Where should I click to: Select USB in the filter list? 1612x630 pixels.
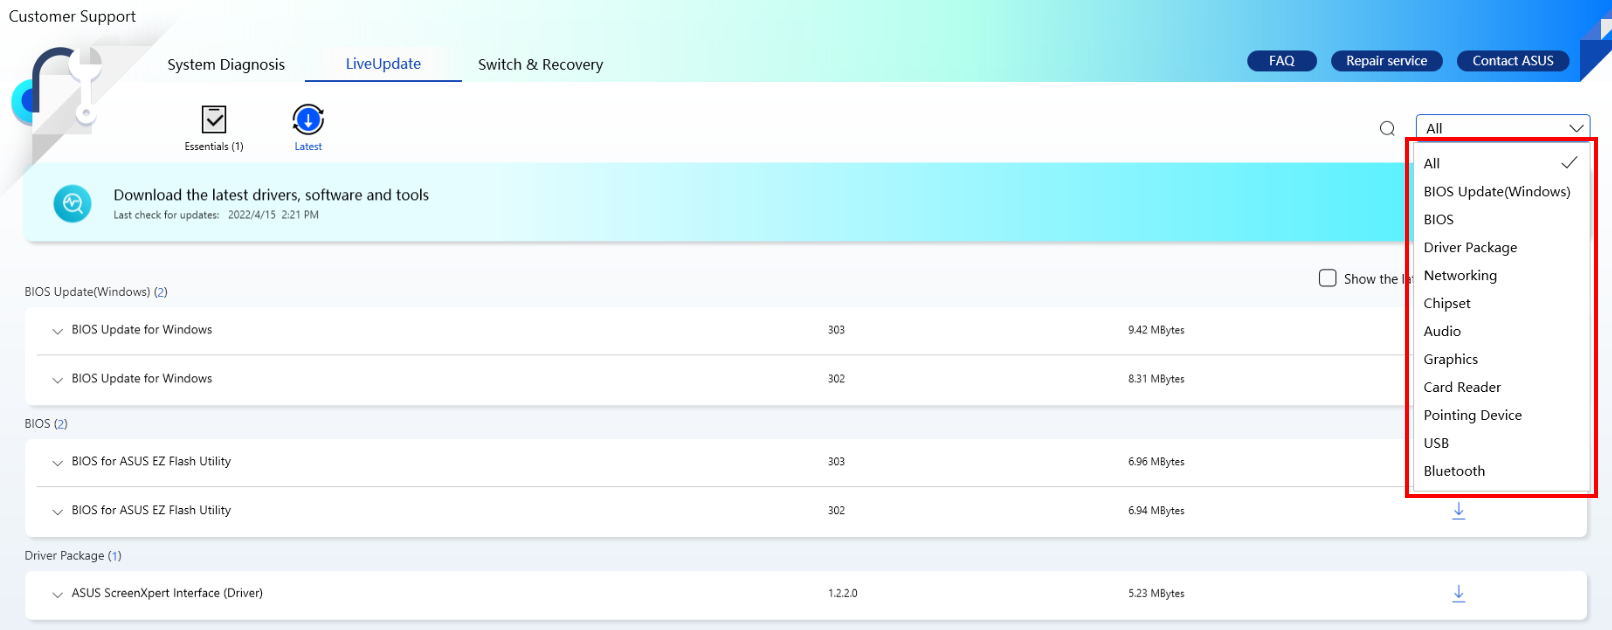(1500, 443)
